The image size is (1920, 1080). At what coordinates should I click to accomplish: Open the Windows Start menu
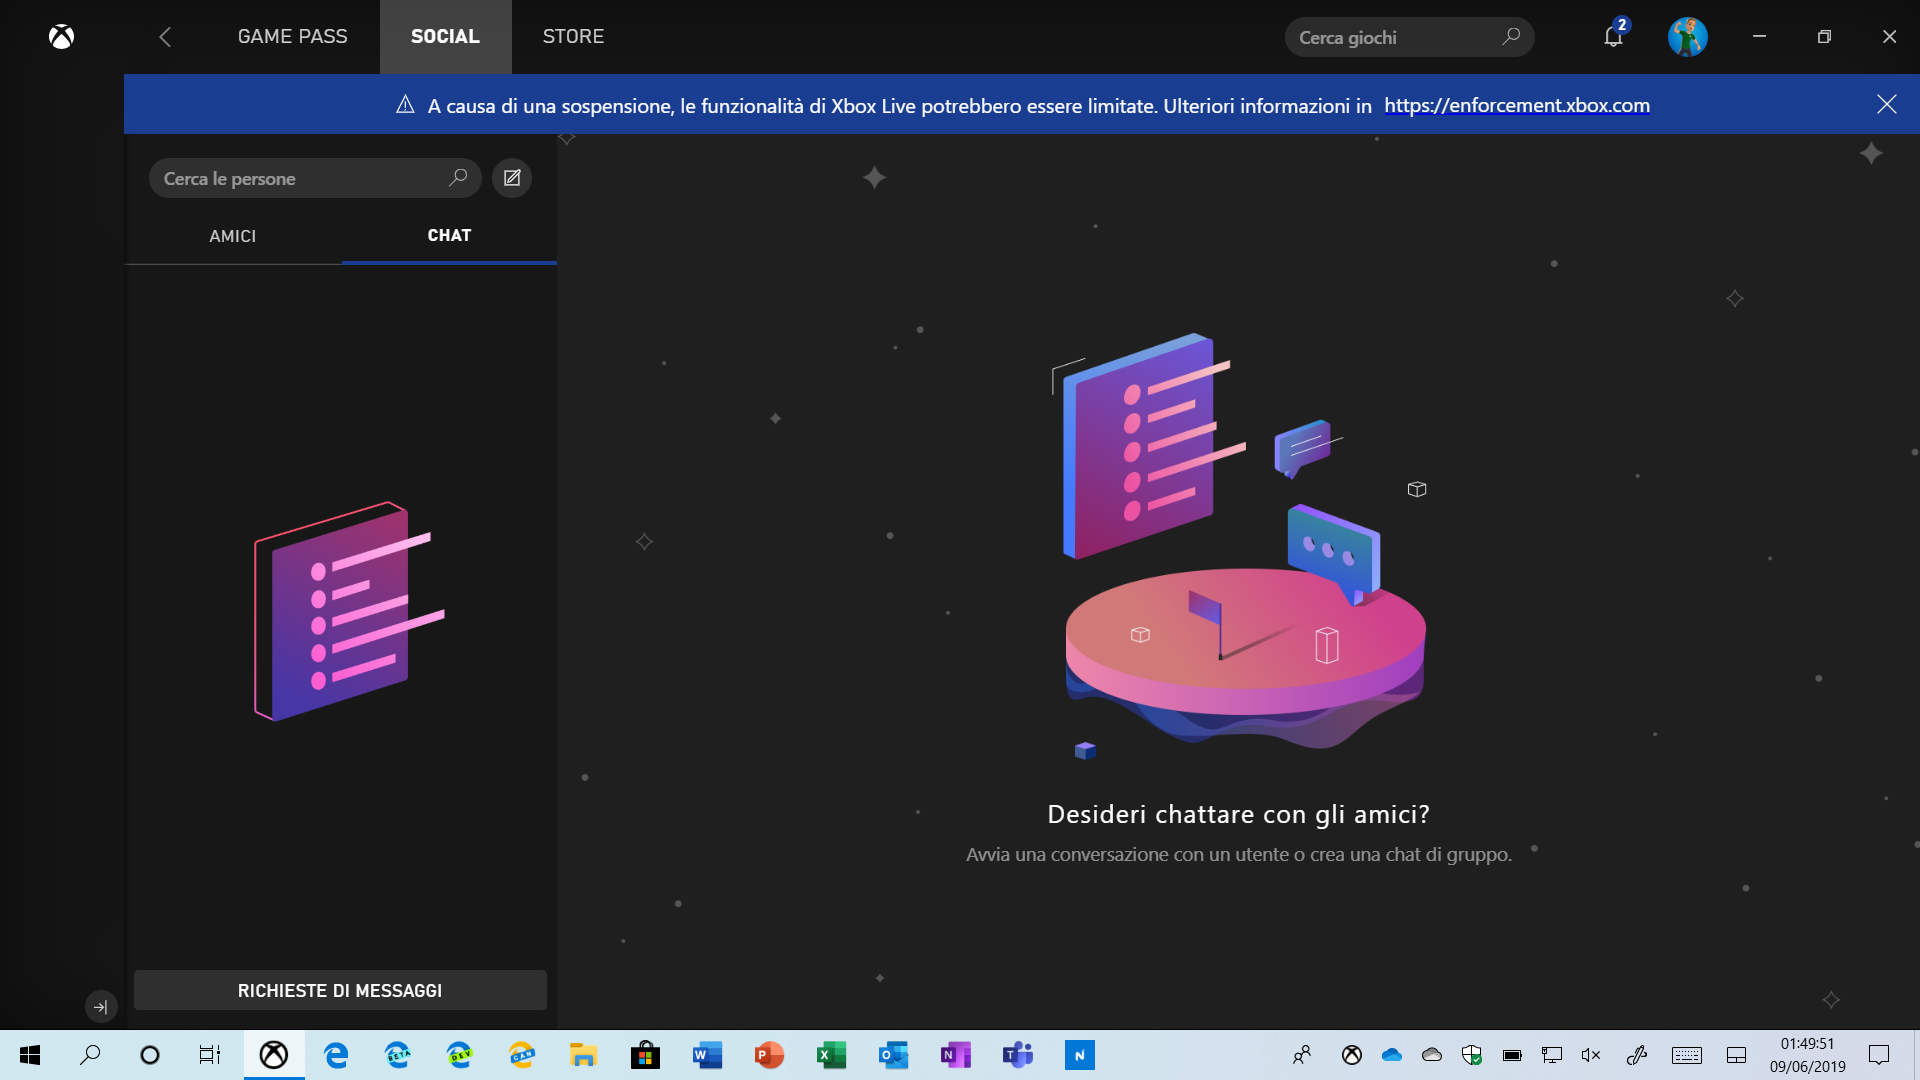(x=30, y=1055)
